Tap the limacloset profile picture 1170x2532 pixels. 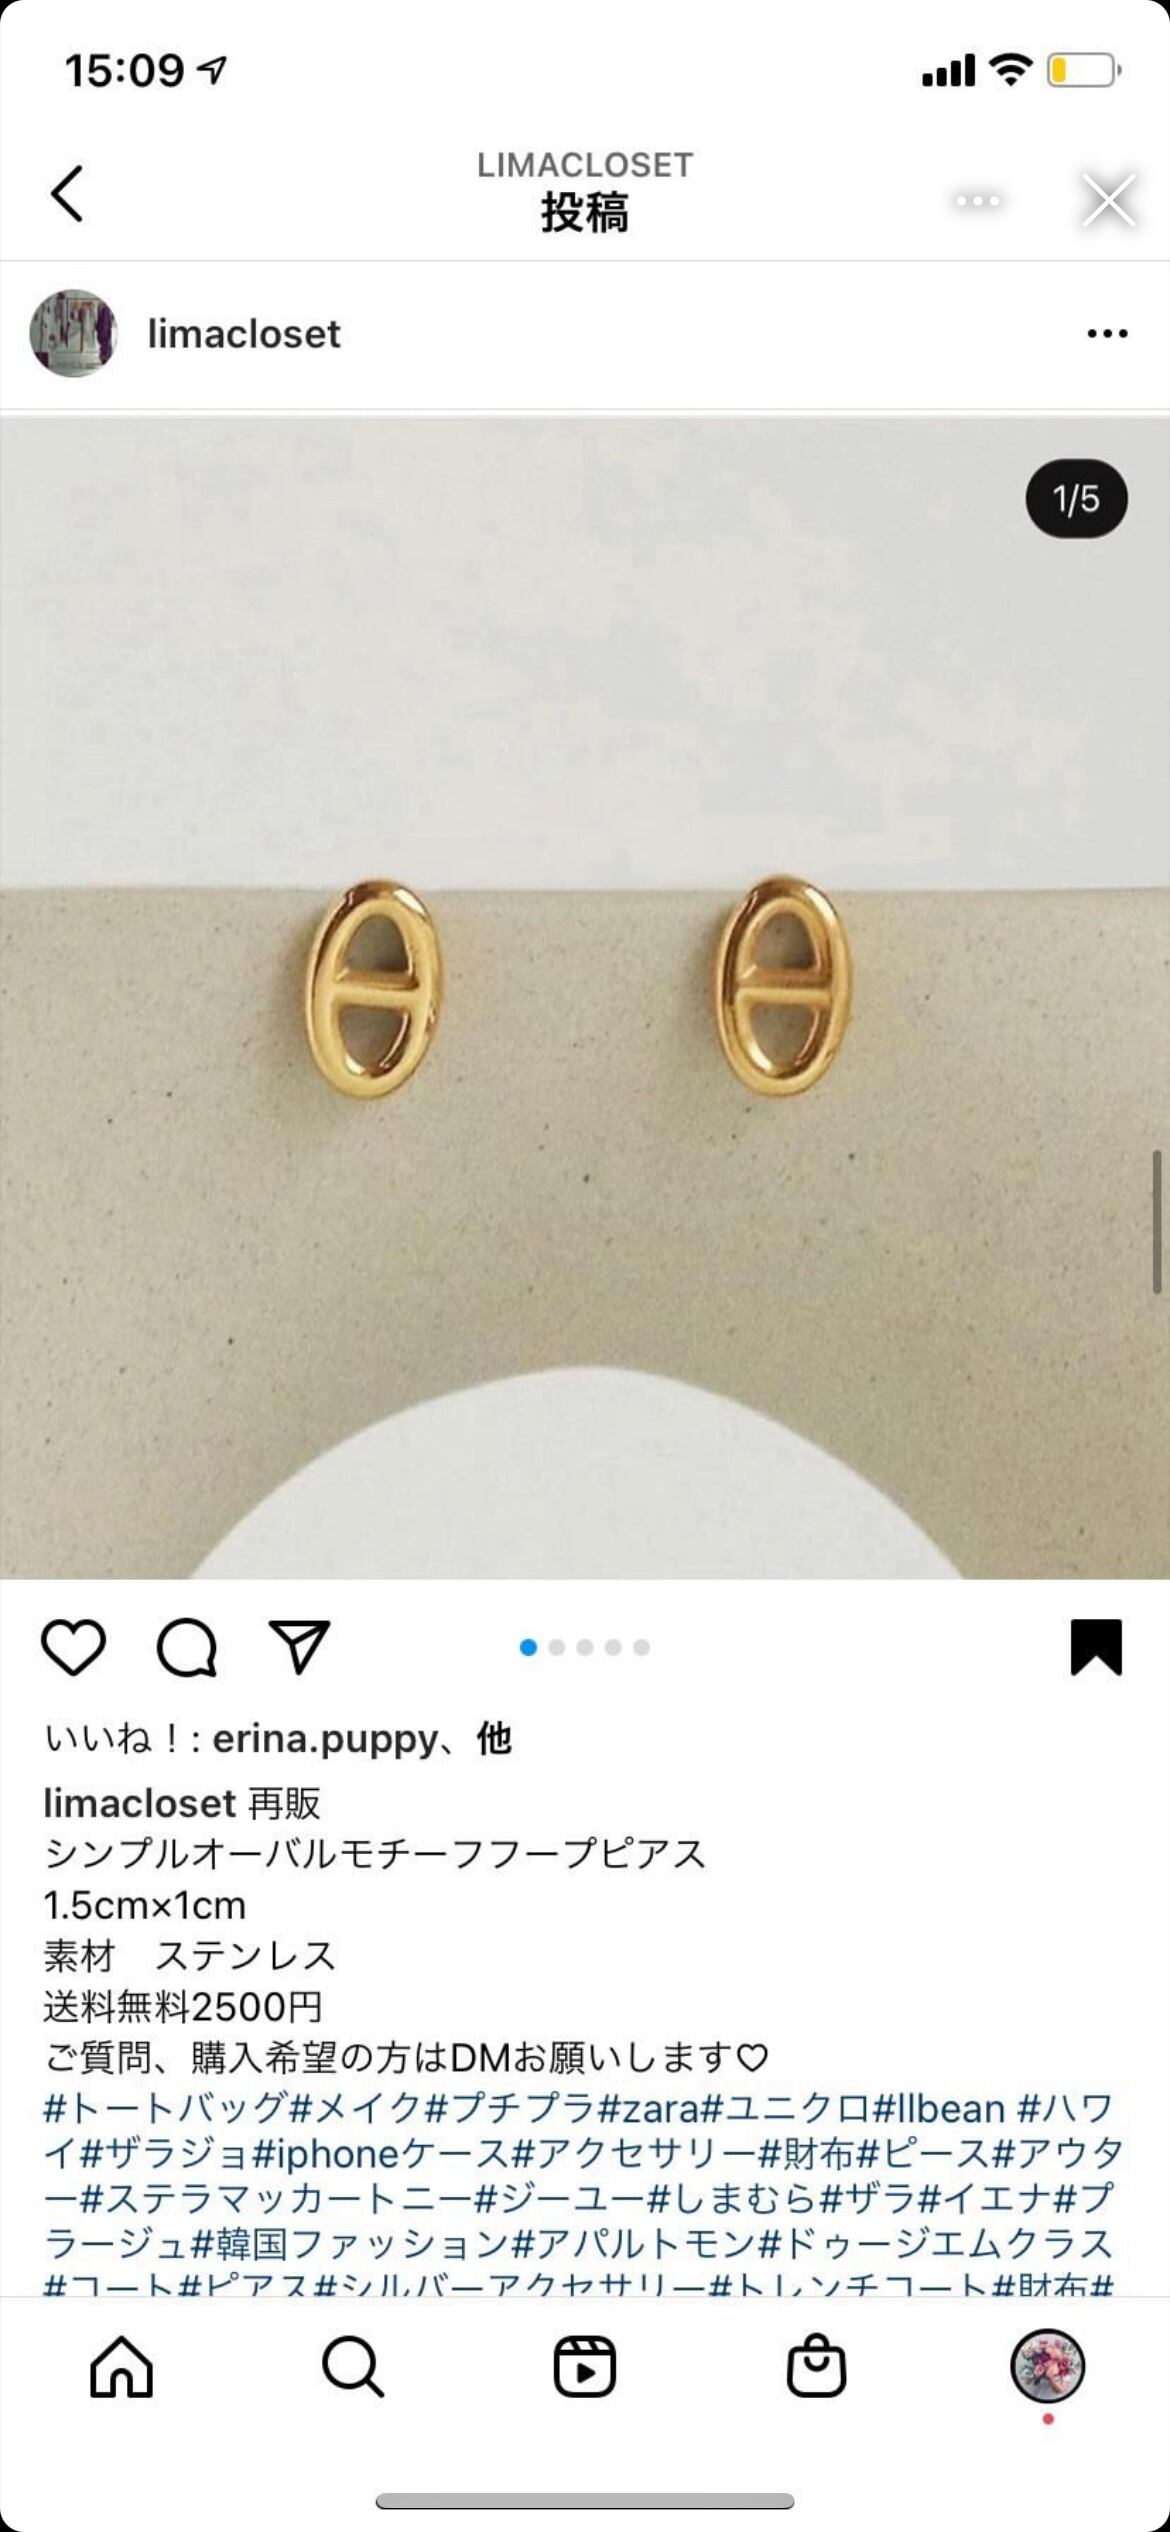click(x=73, y=333)
